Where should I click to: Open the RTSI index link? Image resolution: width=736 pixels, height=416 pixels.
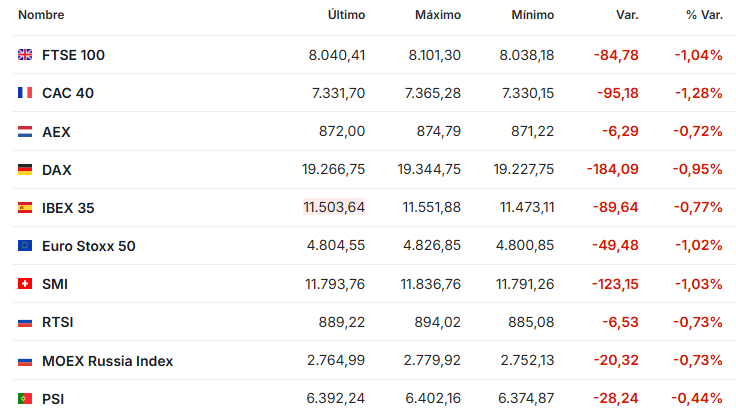tap(58, 322)
